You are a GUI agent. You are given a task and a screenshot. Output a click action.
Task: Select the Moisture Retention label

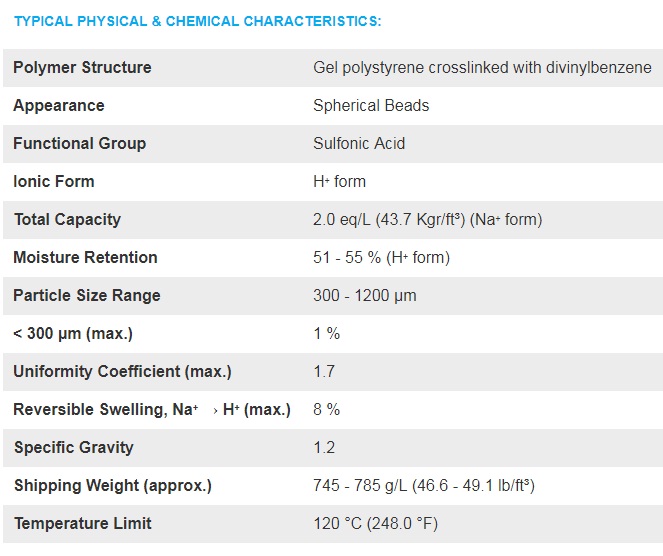85,257
